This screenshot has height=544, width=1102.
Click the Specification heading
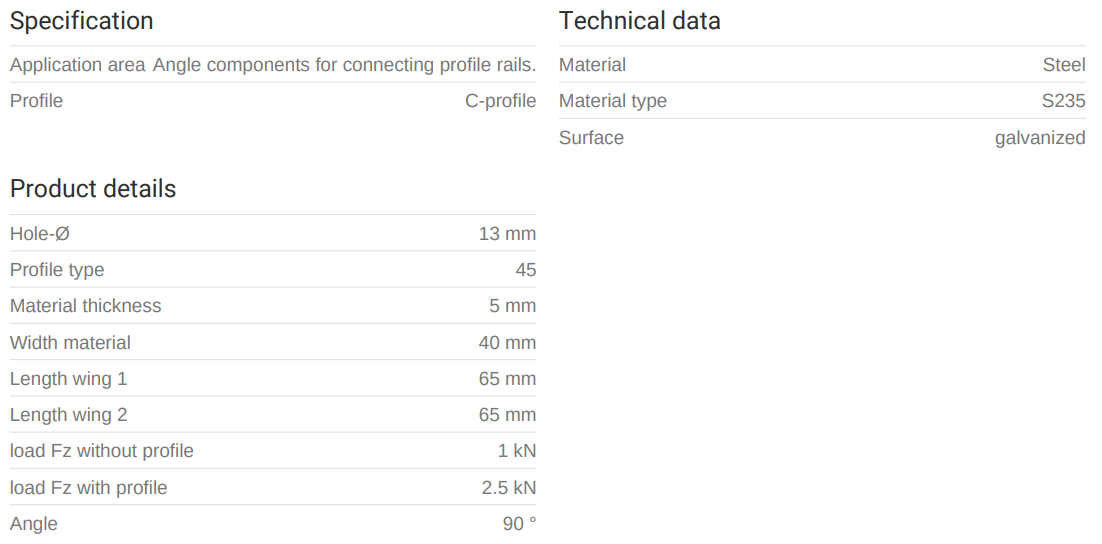[81, 21]
